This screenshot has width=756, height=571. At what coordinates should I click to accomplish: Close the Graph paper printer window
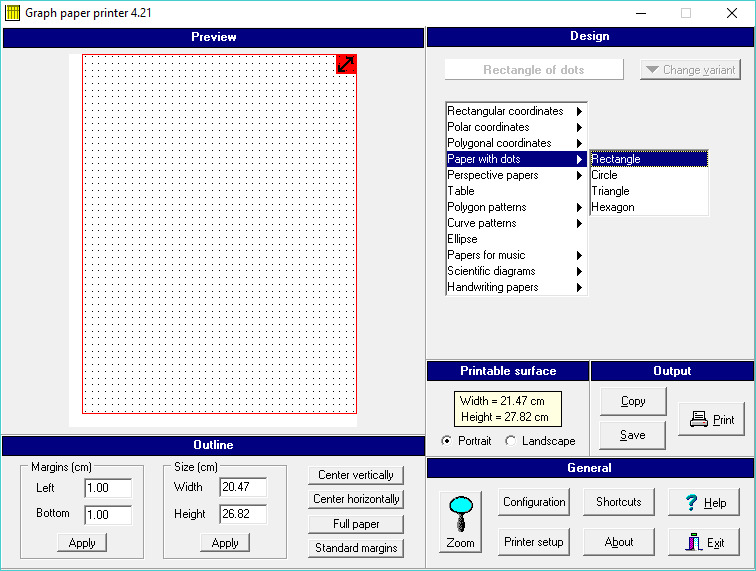click(x=732, y=13)
